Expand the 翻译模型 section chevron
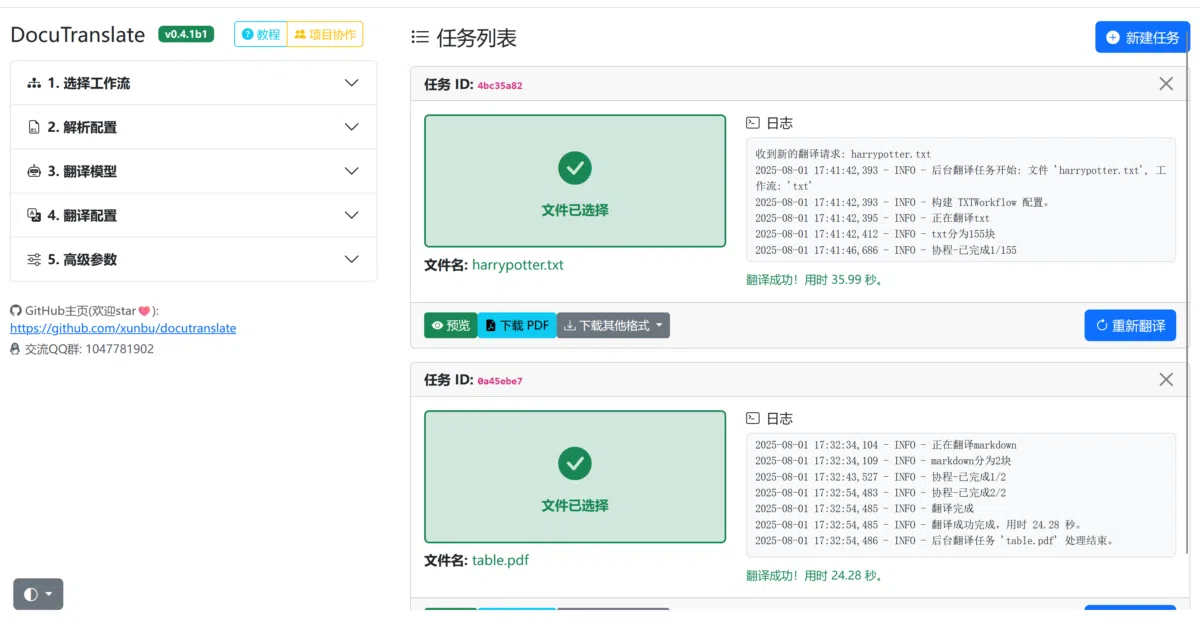The height and width of the screenshot is (630, 1200). click(351, 171)
